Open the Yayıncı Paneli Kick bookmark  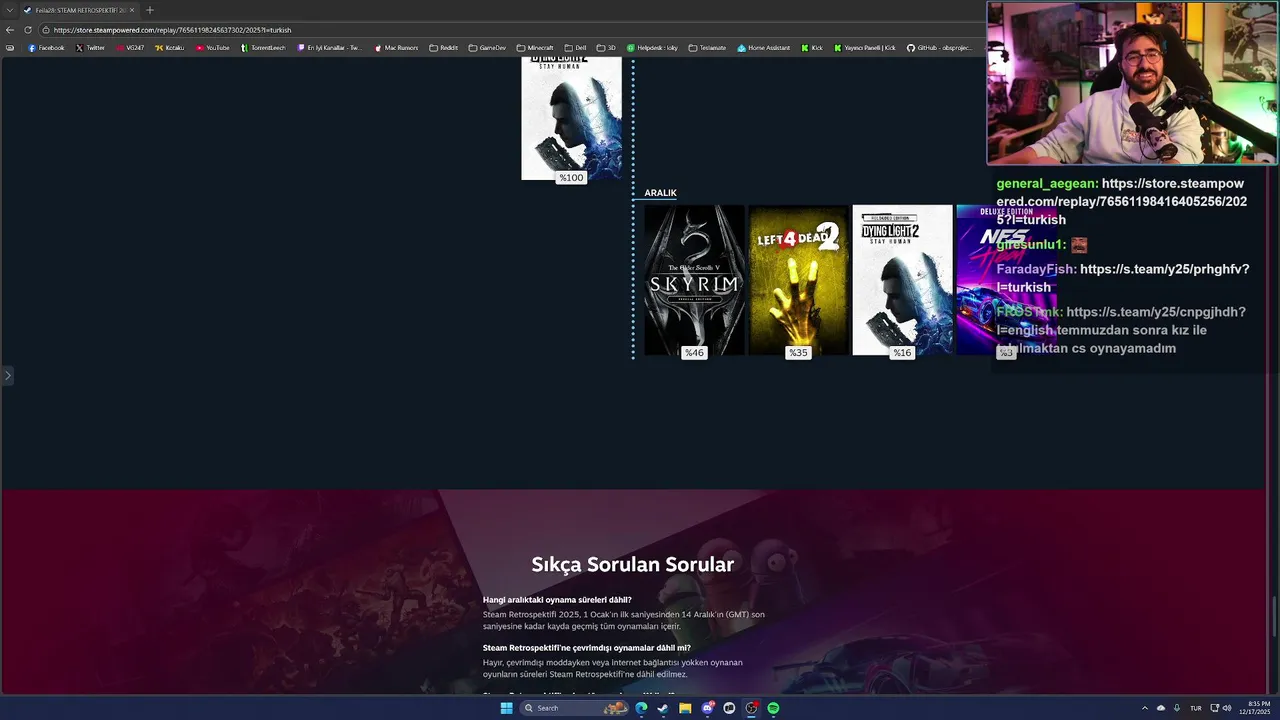[865, 48]
